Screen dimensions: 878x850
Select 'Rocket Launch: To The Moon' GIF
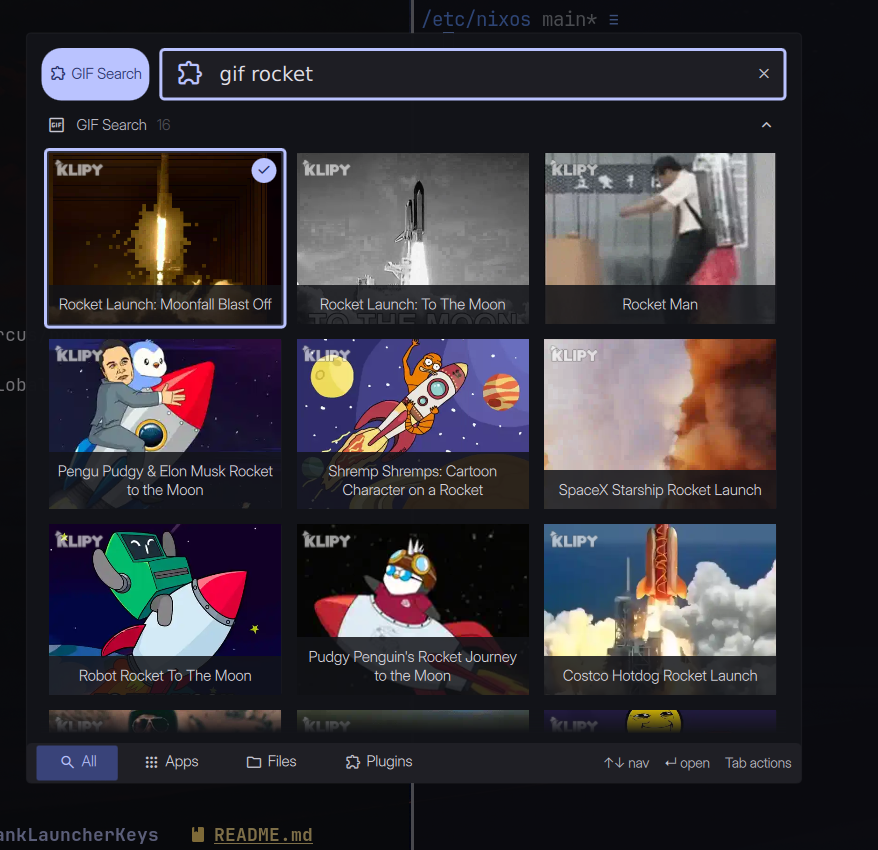(412, 238)
